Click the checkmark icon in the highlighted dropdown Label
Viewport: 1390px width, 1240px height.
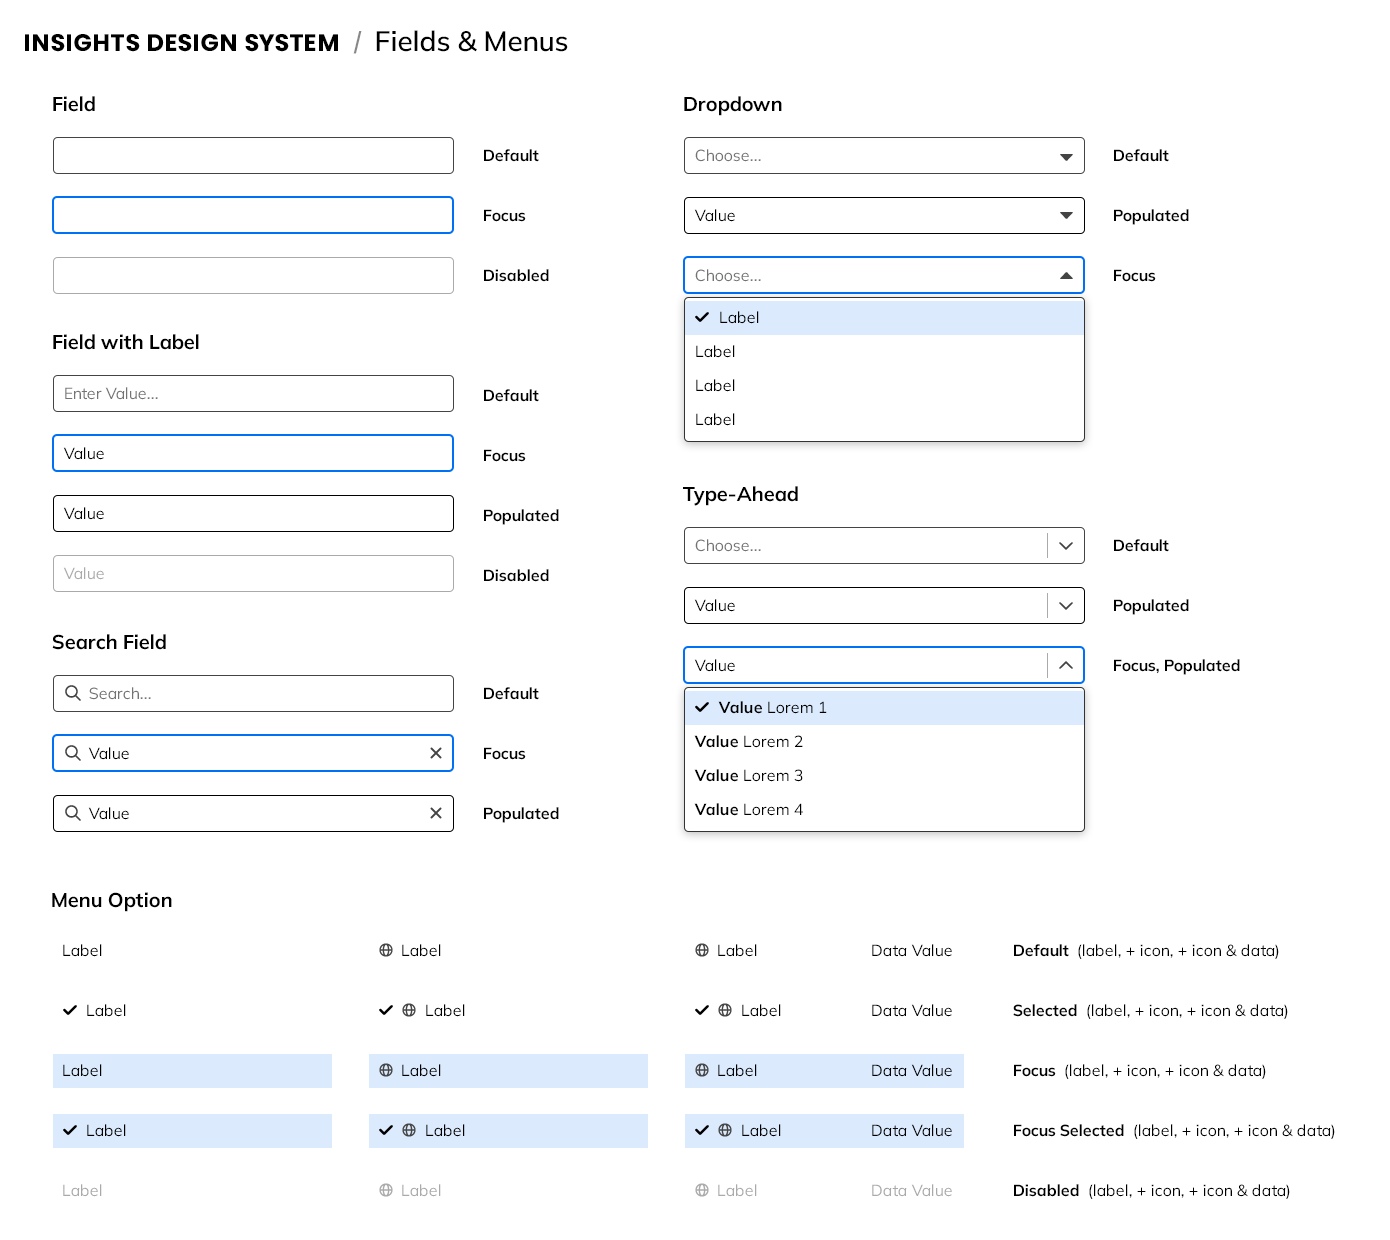coord(702,317)
